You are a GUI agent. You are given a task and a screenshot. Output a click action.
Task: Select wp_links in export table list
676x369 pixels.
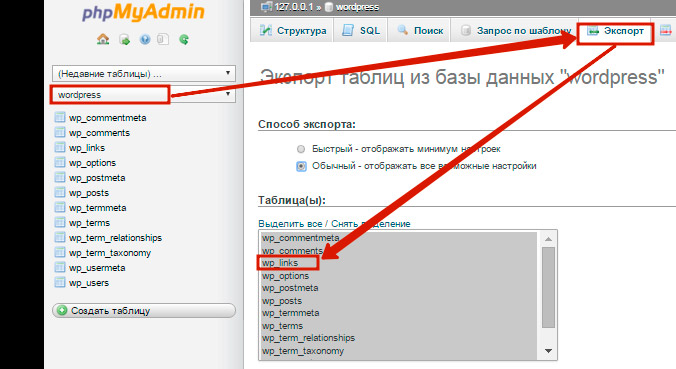[399, 263]
